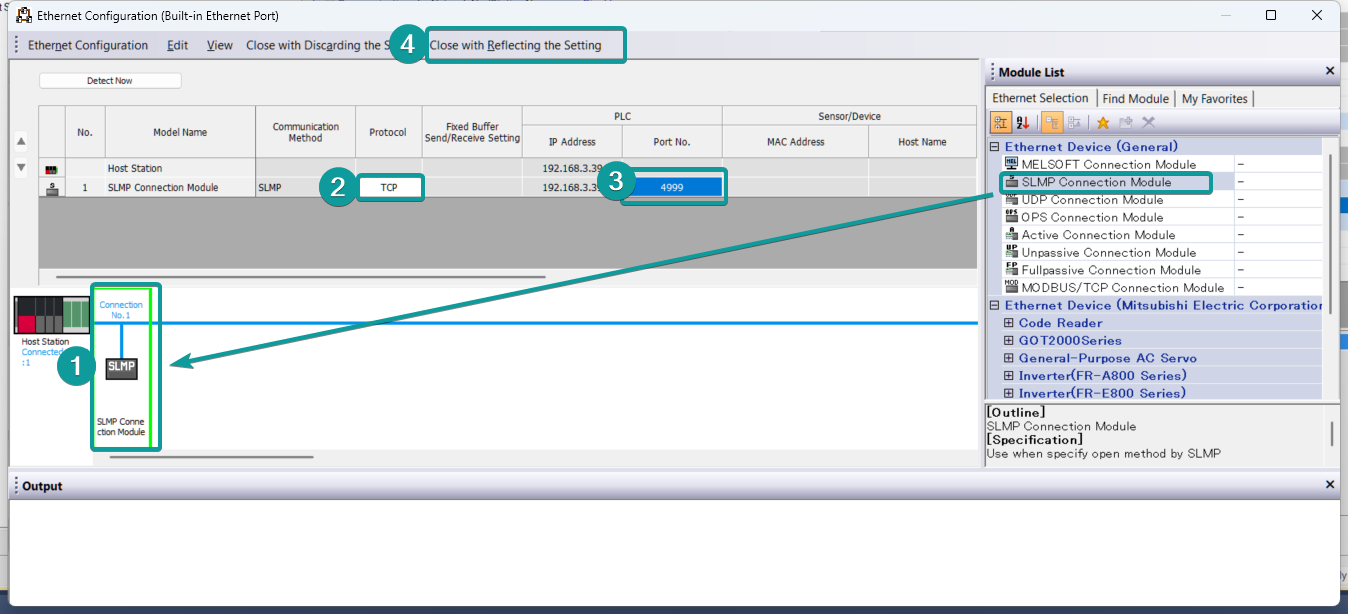This screenshot has width=1348, height=614.
Task: Switch to the My Favorites tab
Action: pyautogui.click(x=1215, y=98)
